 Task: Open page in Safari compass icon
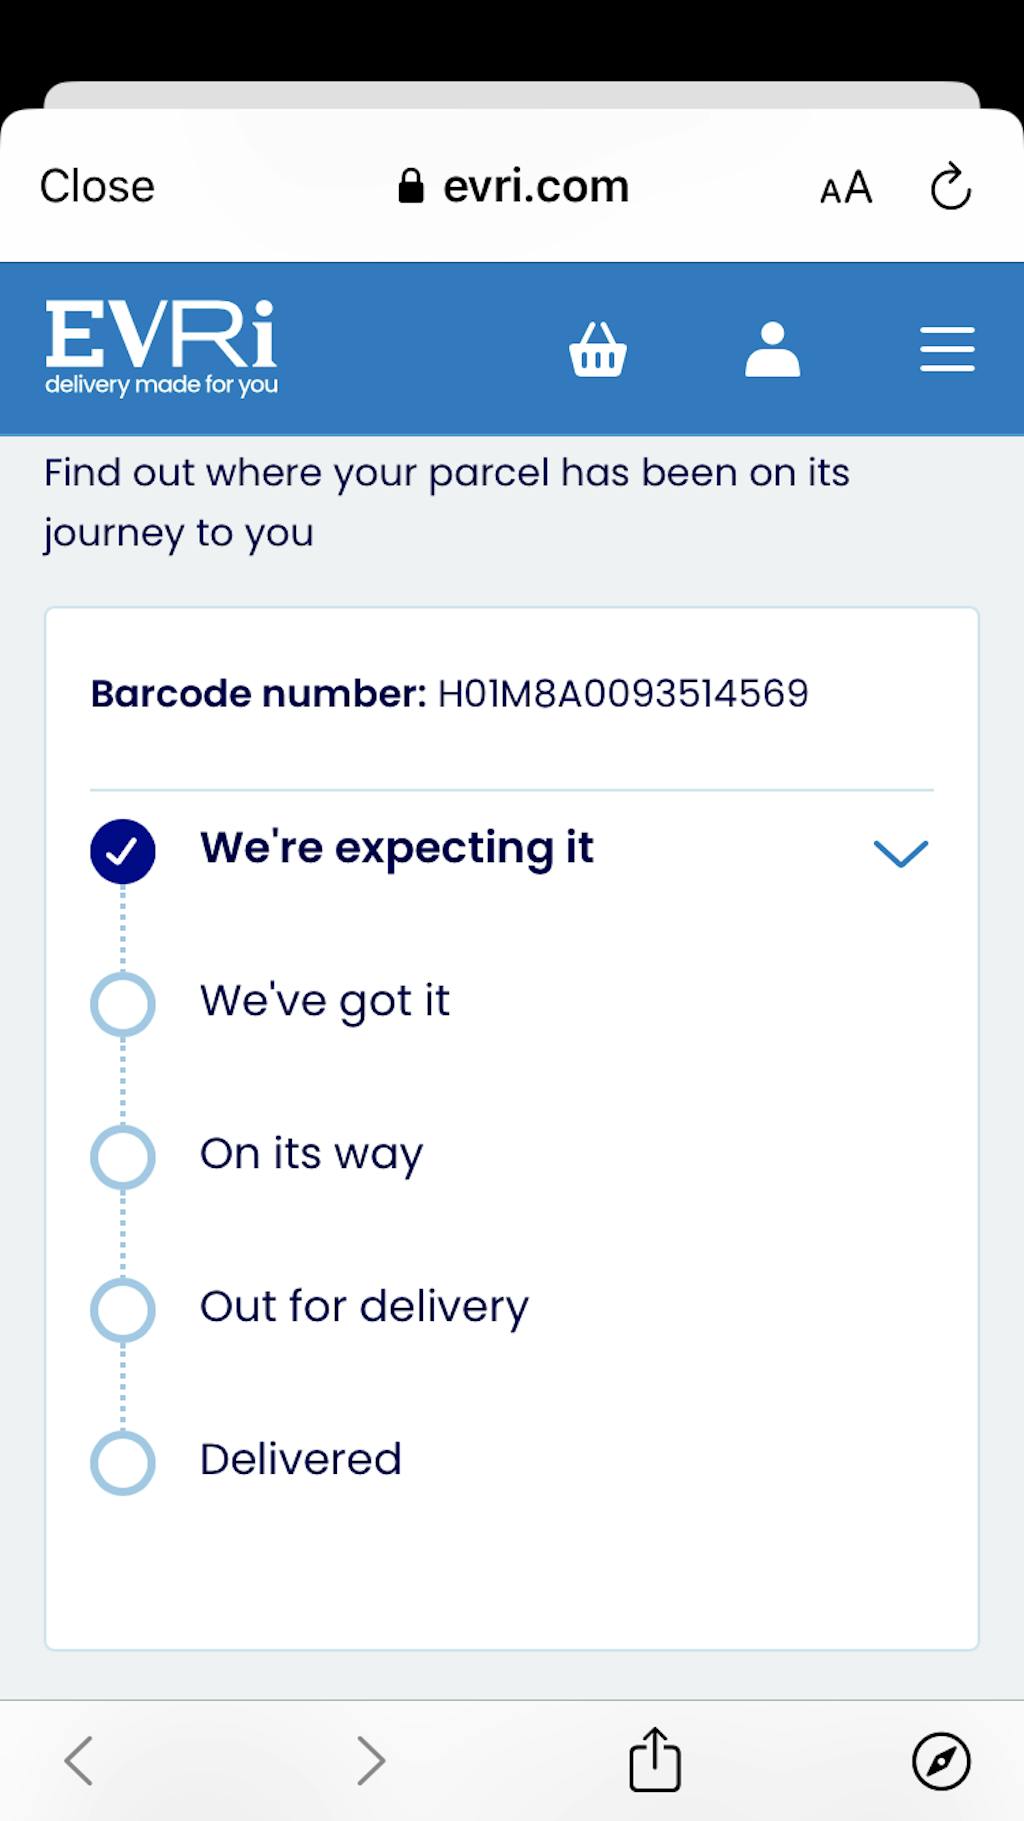coord(941,1760)
